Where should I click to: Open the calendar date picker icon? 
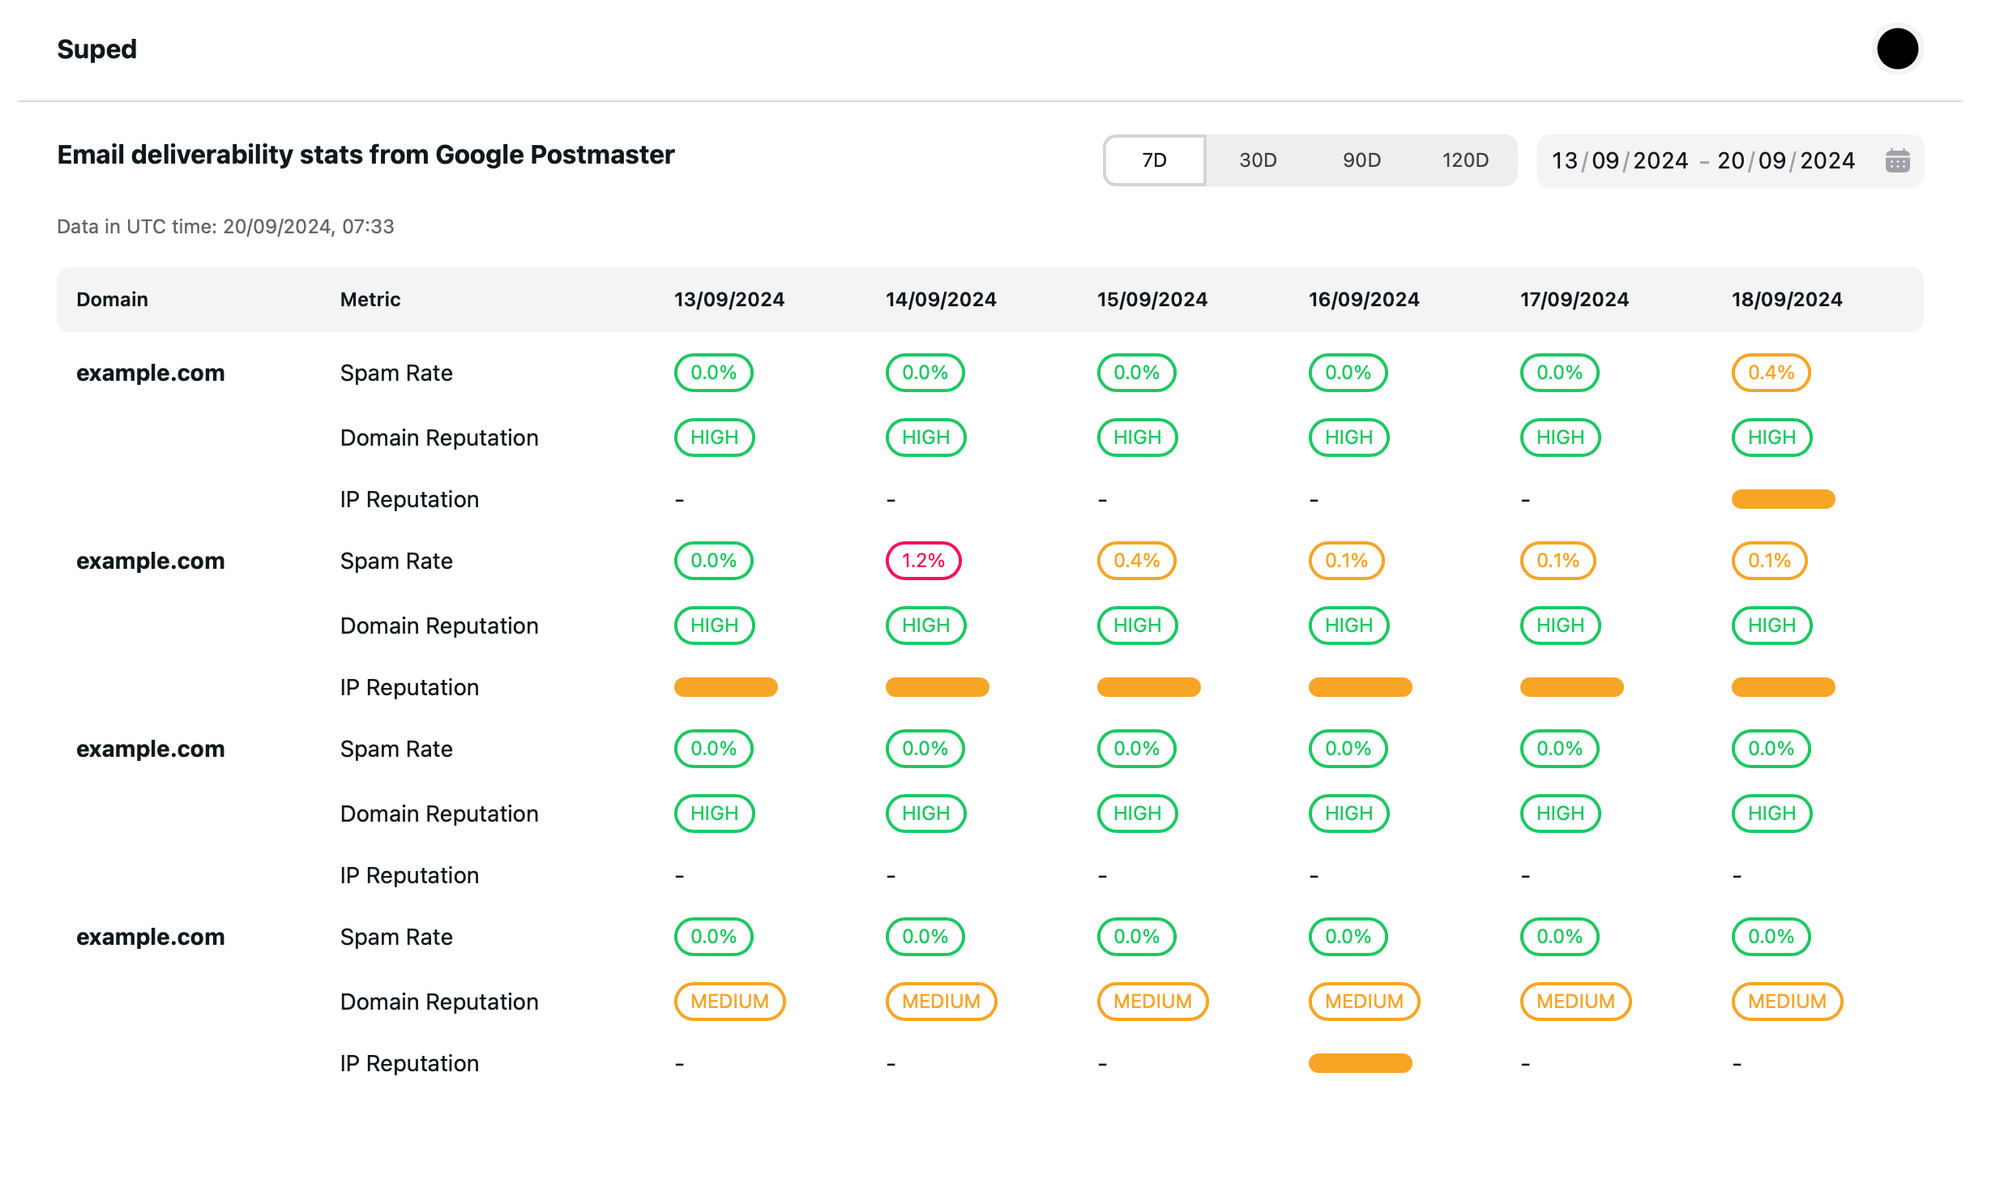point(1897,161)
